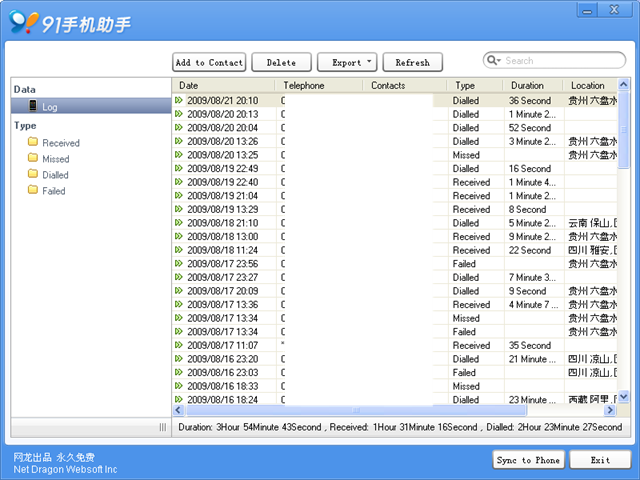Sort by the Duration column header
640x480 pixels.
(x=533, y=85)
